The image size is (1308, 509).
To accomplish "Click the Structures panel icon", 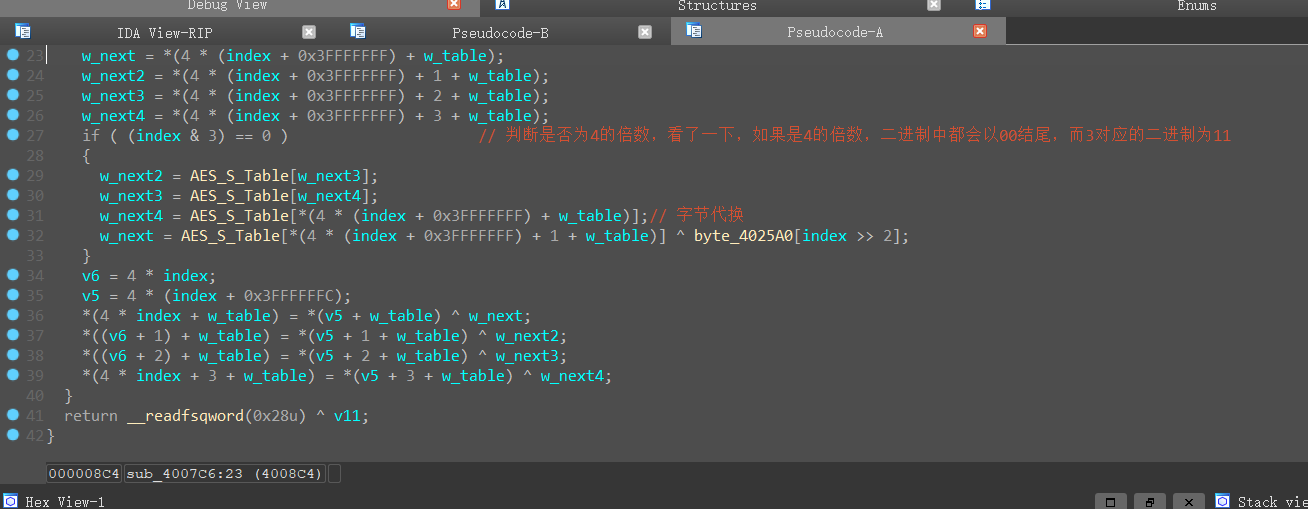I will point(503,5).
